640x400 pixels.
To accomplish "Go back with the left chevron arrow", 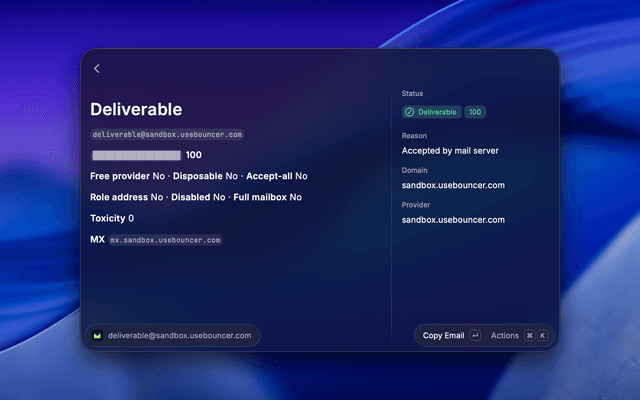I will point(97,69).
